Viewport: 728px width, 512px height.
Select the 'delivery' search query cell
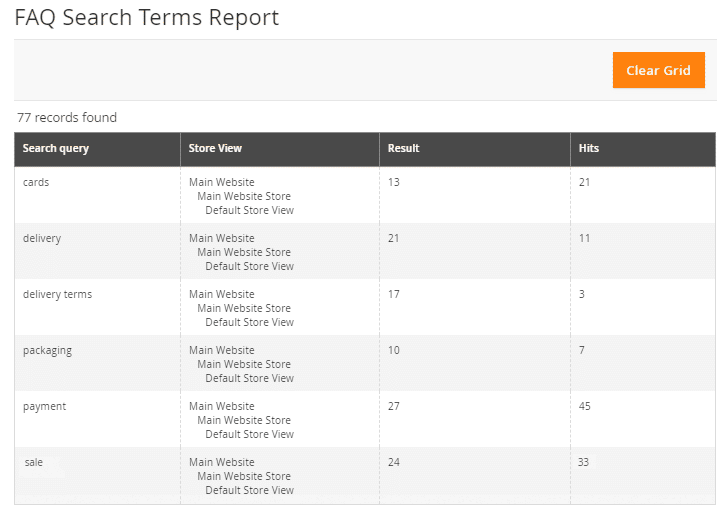coord(42,238)
